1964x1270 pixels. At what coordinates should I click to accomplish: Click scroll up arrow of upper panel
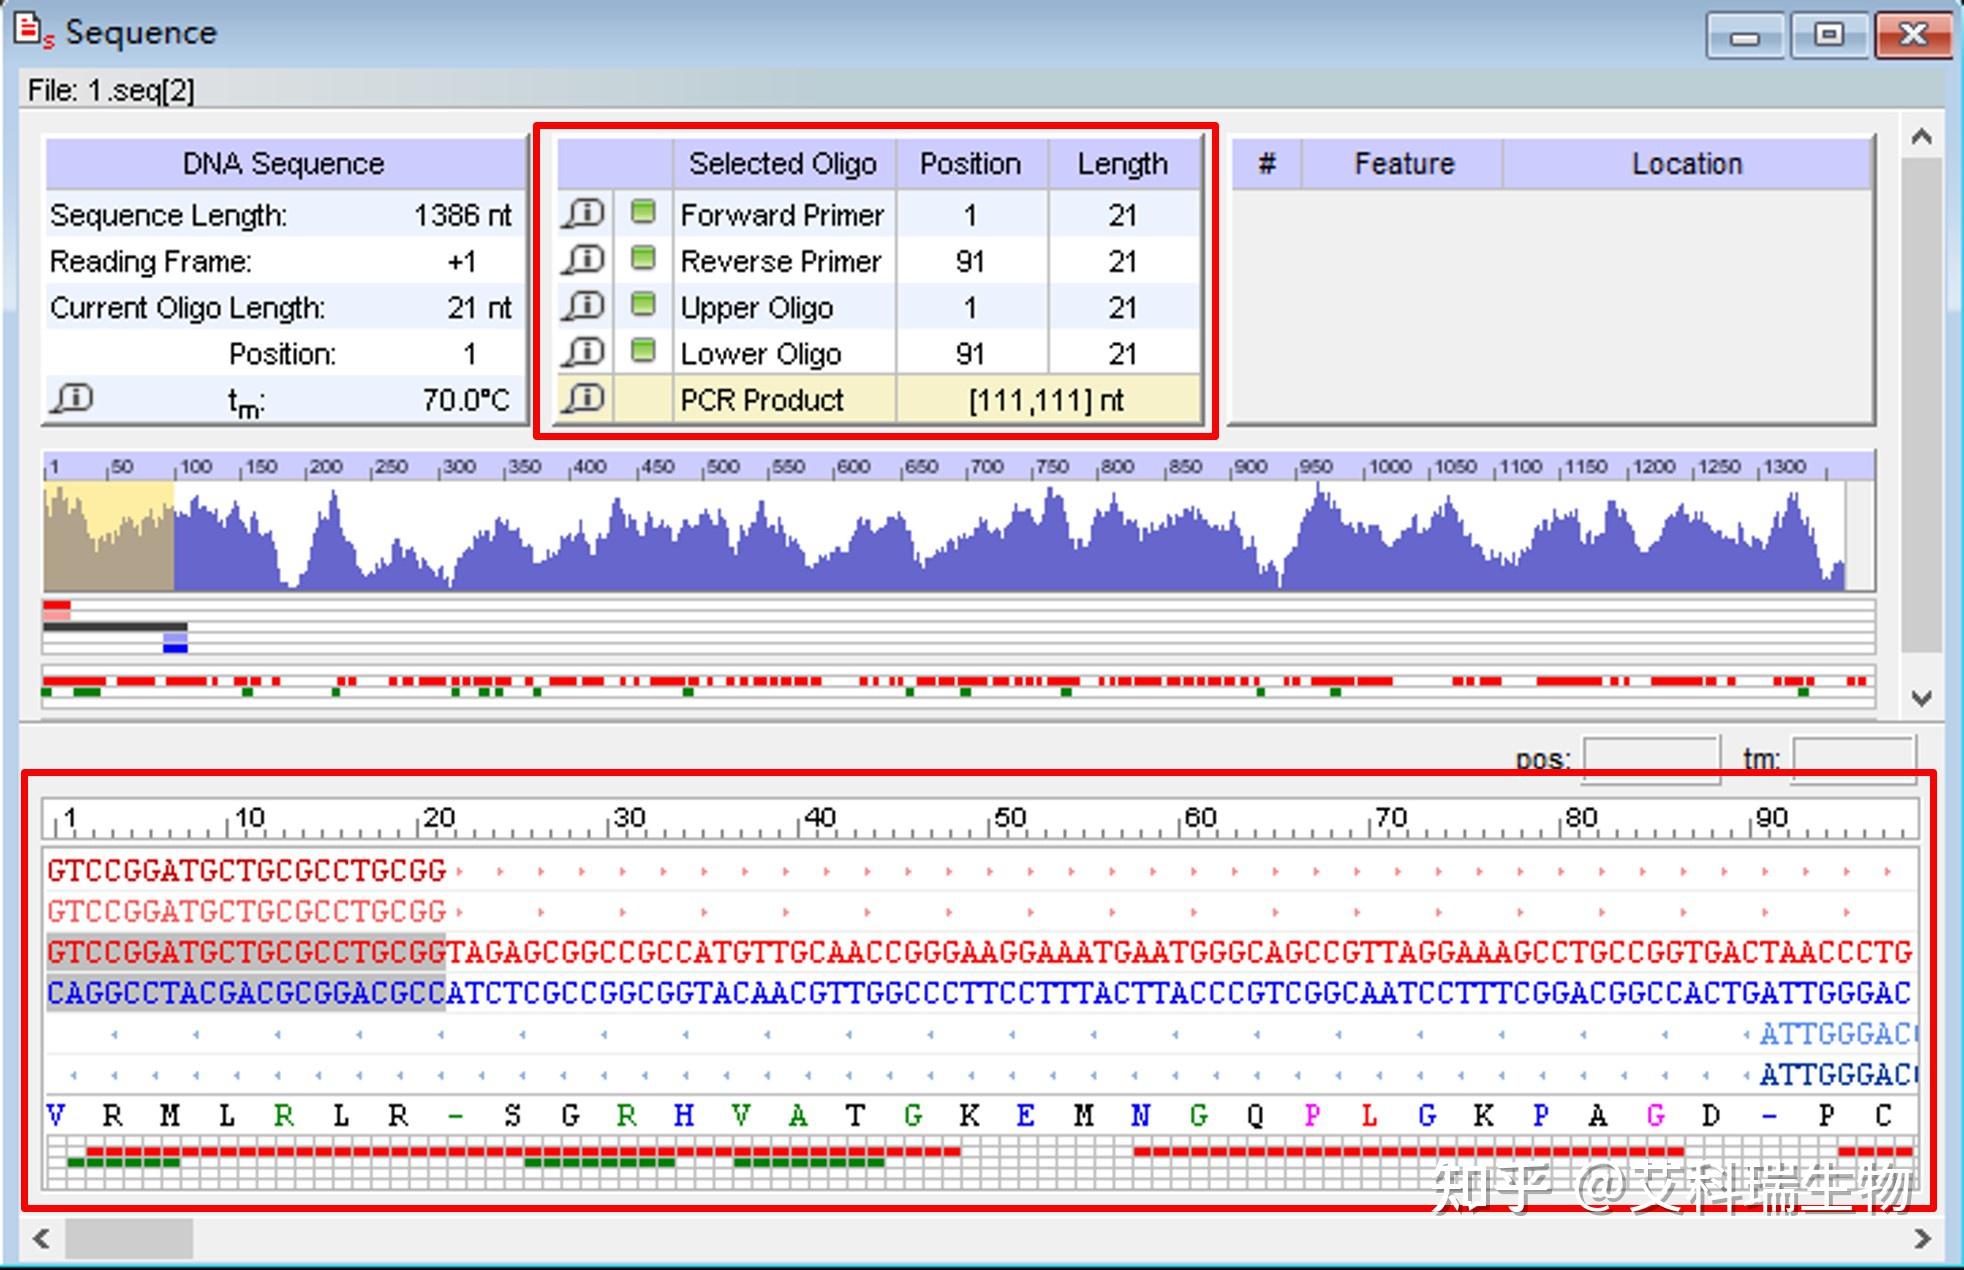1920,138
